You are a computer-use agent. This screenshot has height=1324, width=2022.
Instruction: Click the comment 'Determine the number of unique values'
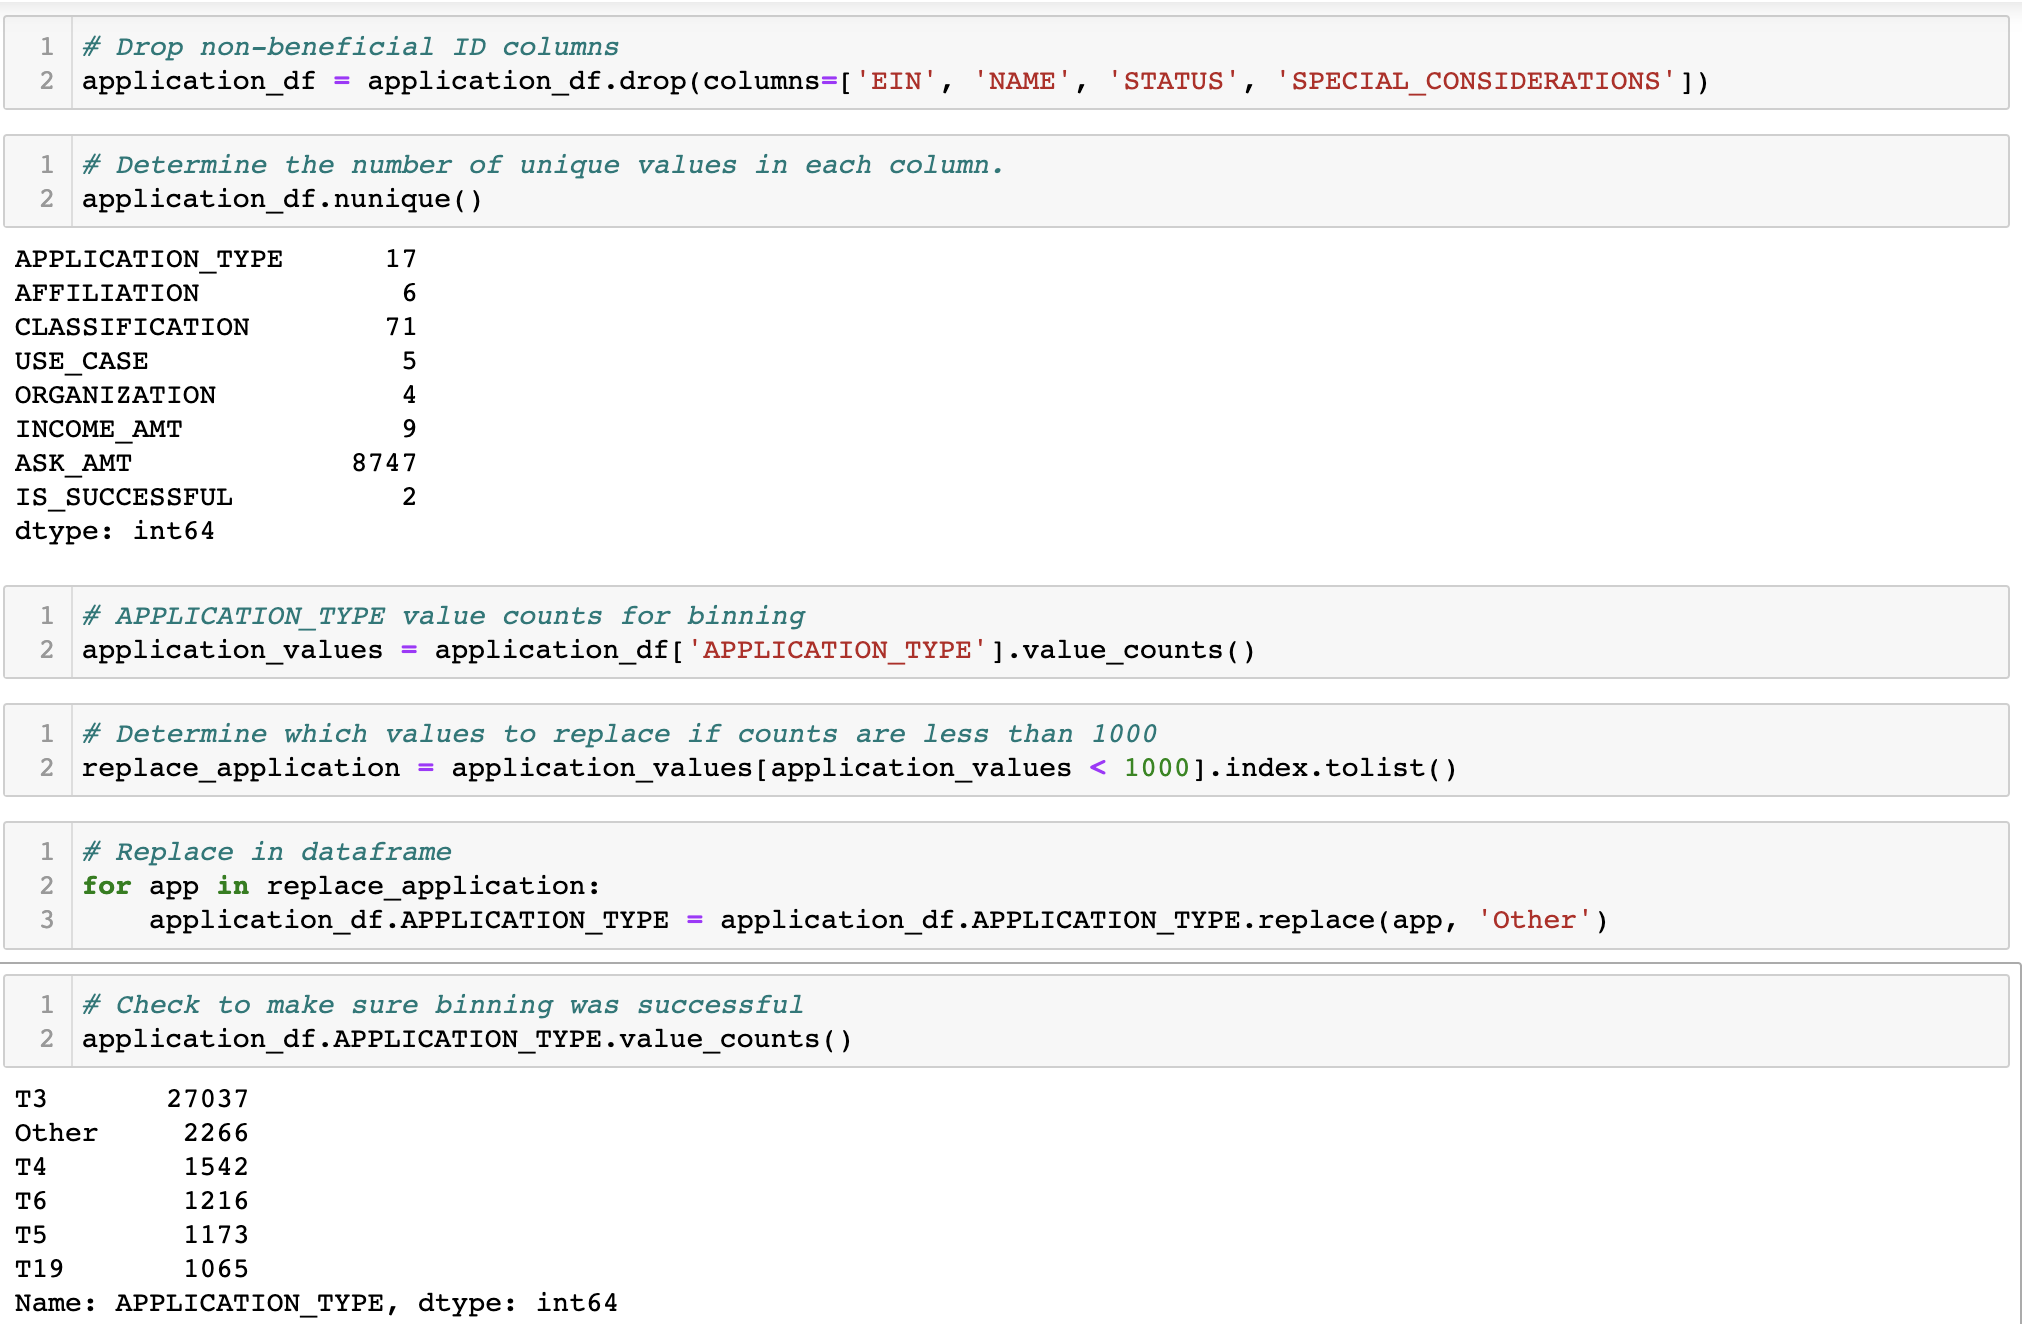[543, 165]
